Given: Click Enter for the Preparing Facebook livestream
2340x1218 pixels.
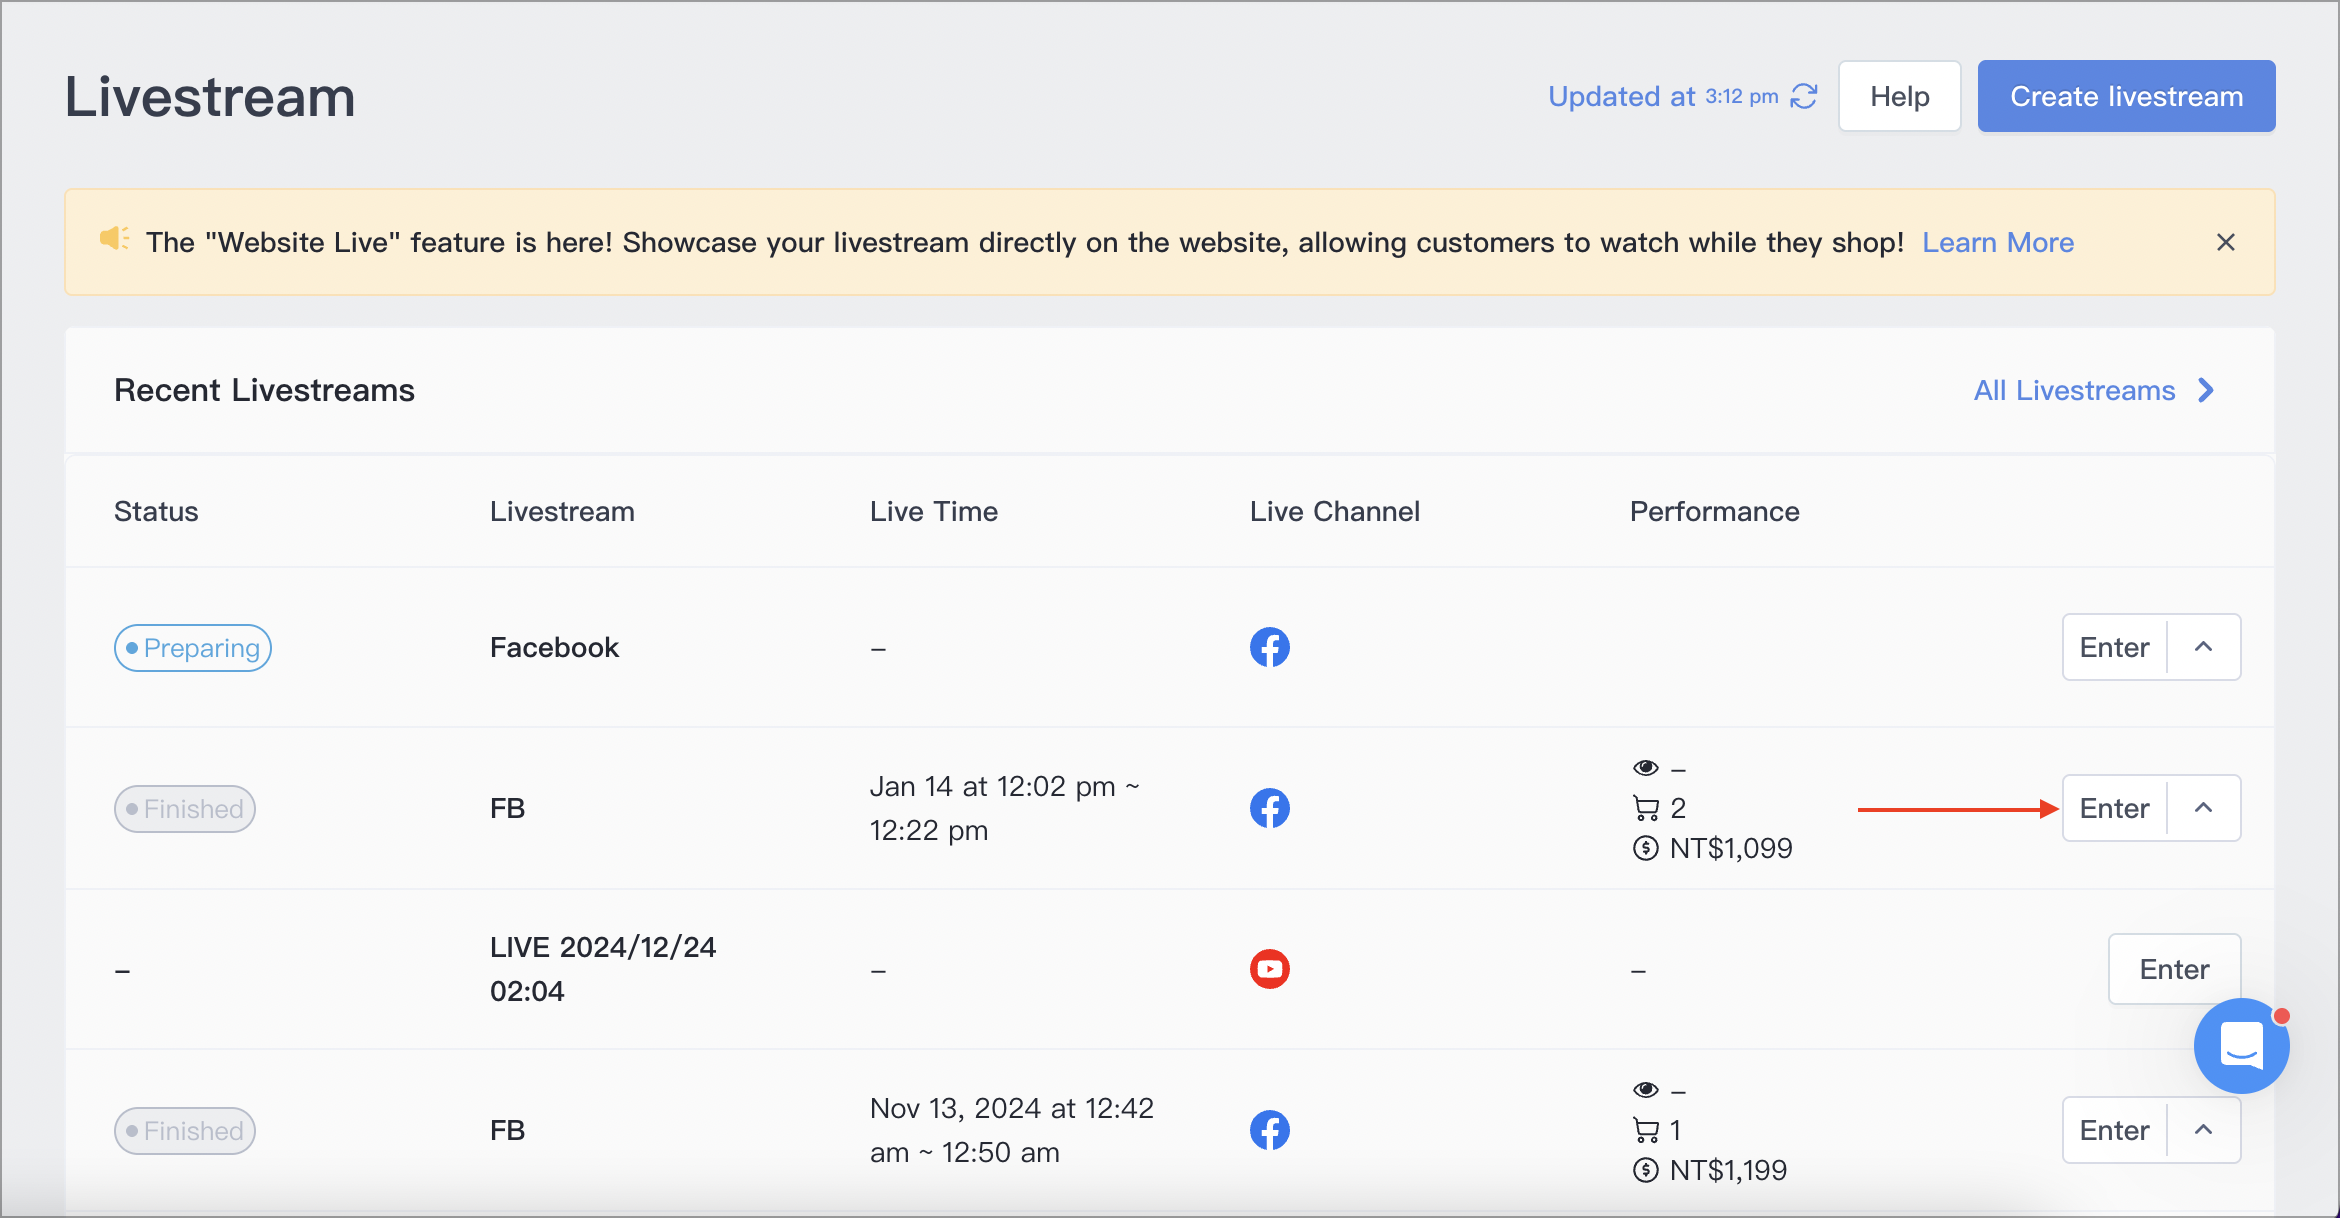Looking at the screenshot, I should pyautogui.click(x=2115, y=647).
